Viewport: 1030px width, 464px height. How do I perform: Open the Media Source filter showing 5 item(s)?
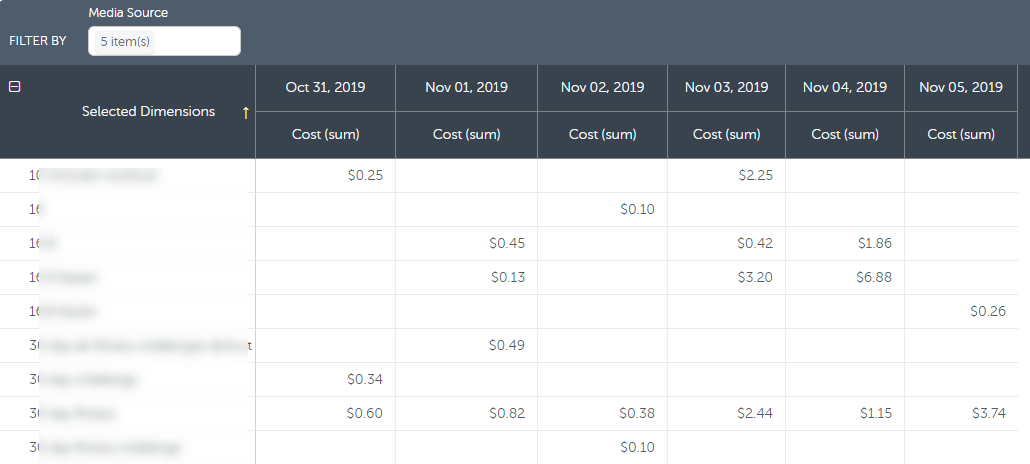point(164,41)
